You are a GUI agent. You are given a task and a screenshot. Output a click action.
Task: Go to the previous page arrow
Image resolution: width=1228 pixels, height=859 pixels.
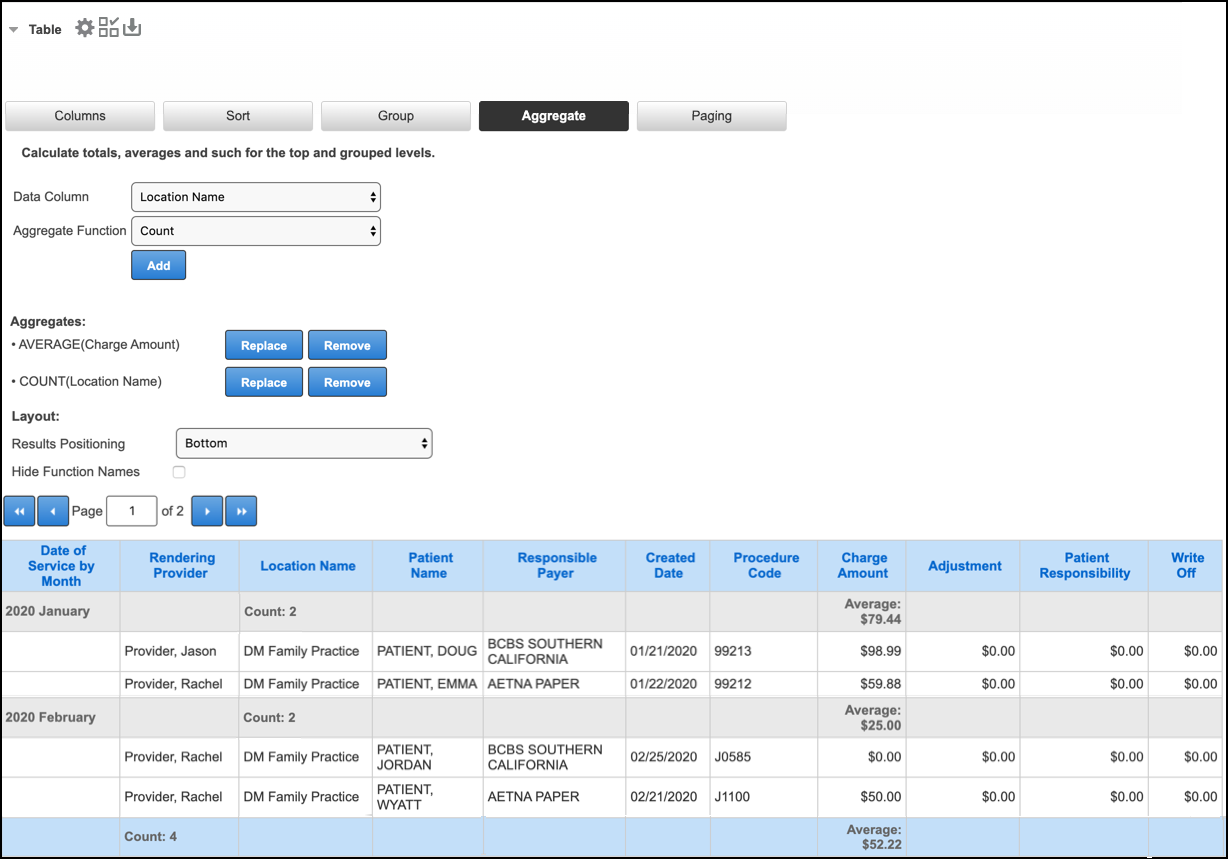point(53,511)
